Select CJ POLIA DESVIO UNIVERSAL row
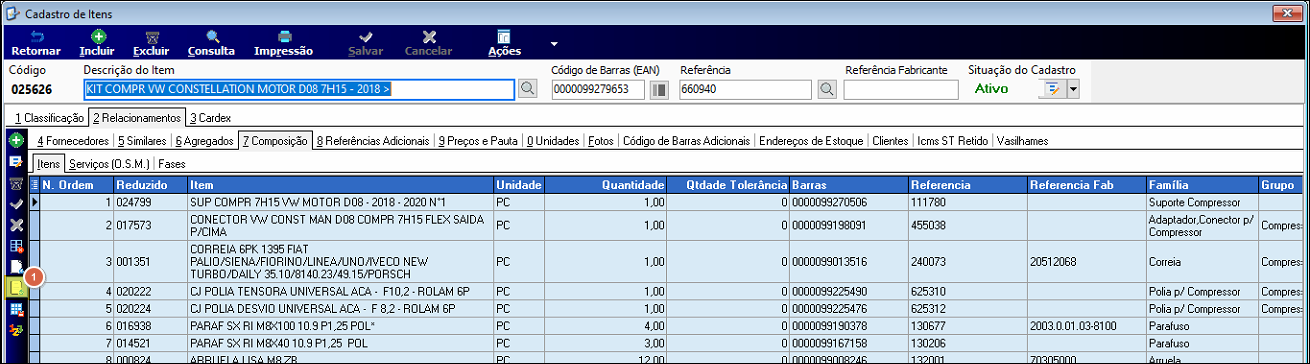The image size is (1310, 364). tap(670, 308)
